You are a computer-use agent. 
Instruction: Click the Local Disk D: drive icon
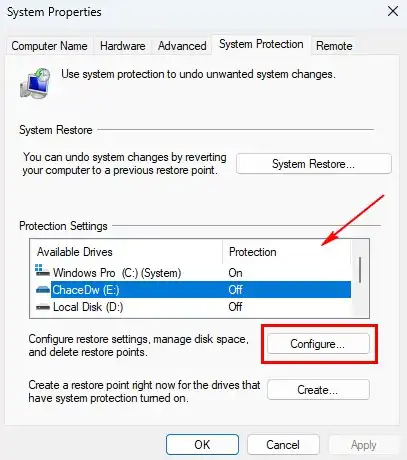[43, 307]
